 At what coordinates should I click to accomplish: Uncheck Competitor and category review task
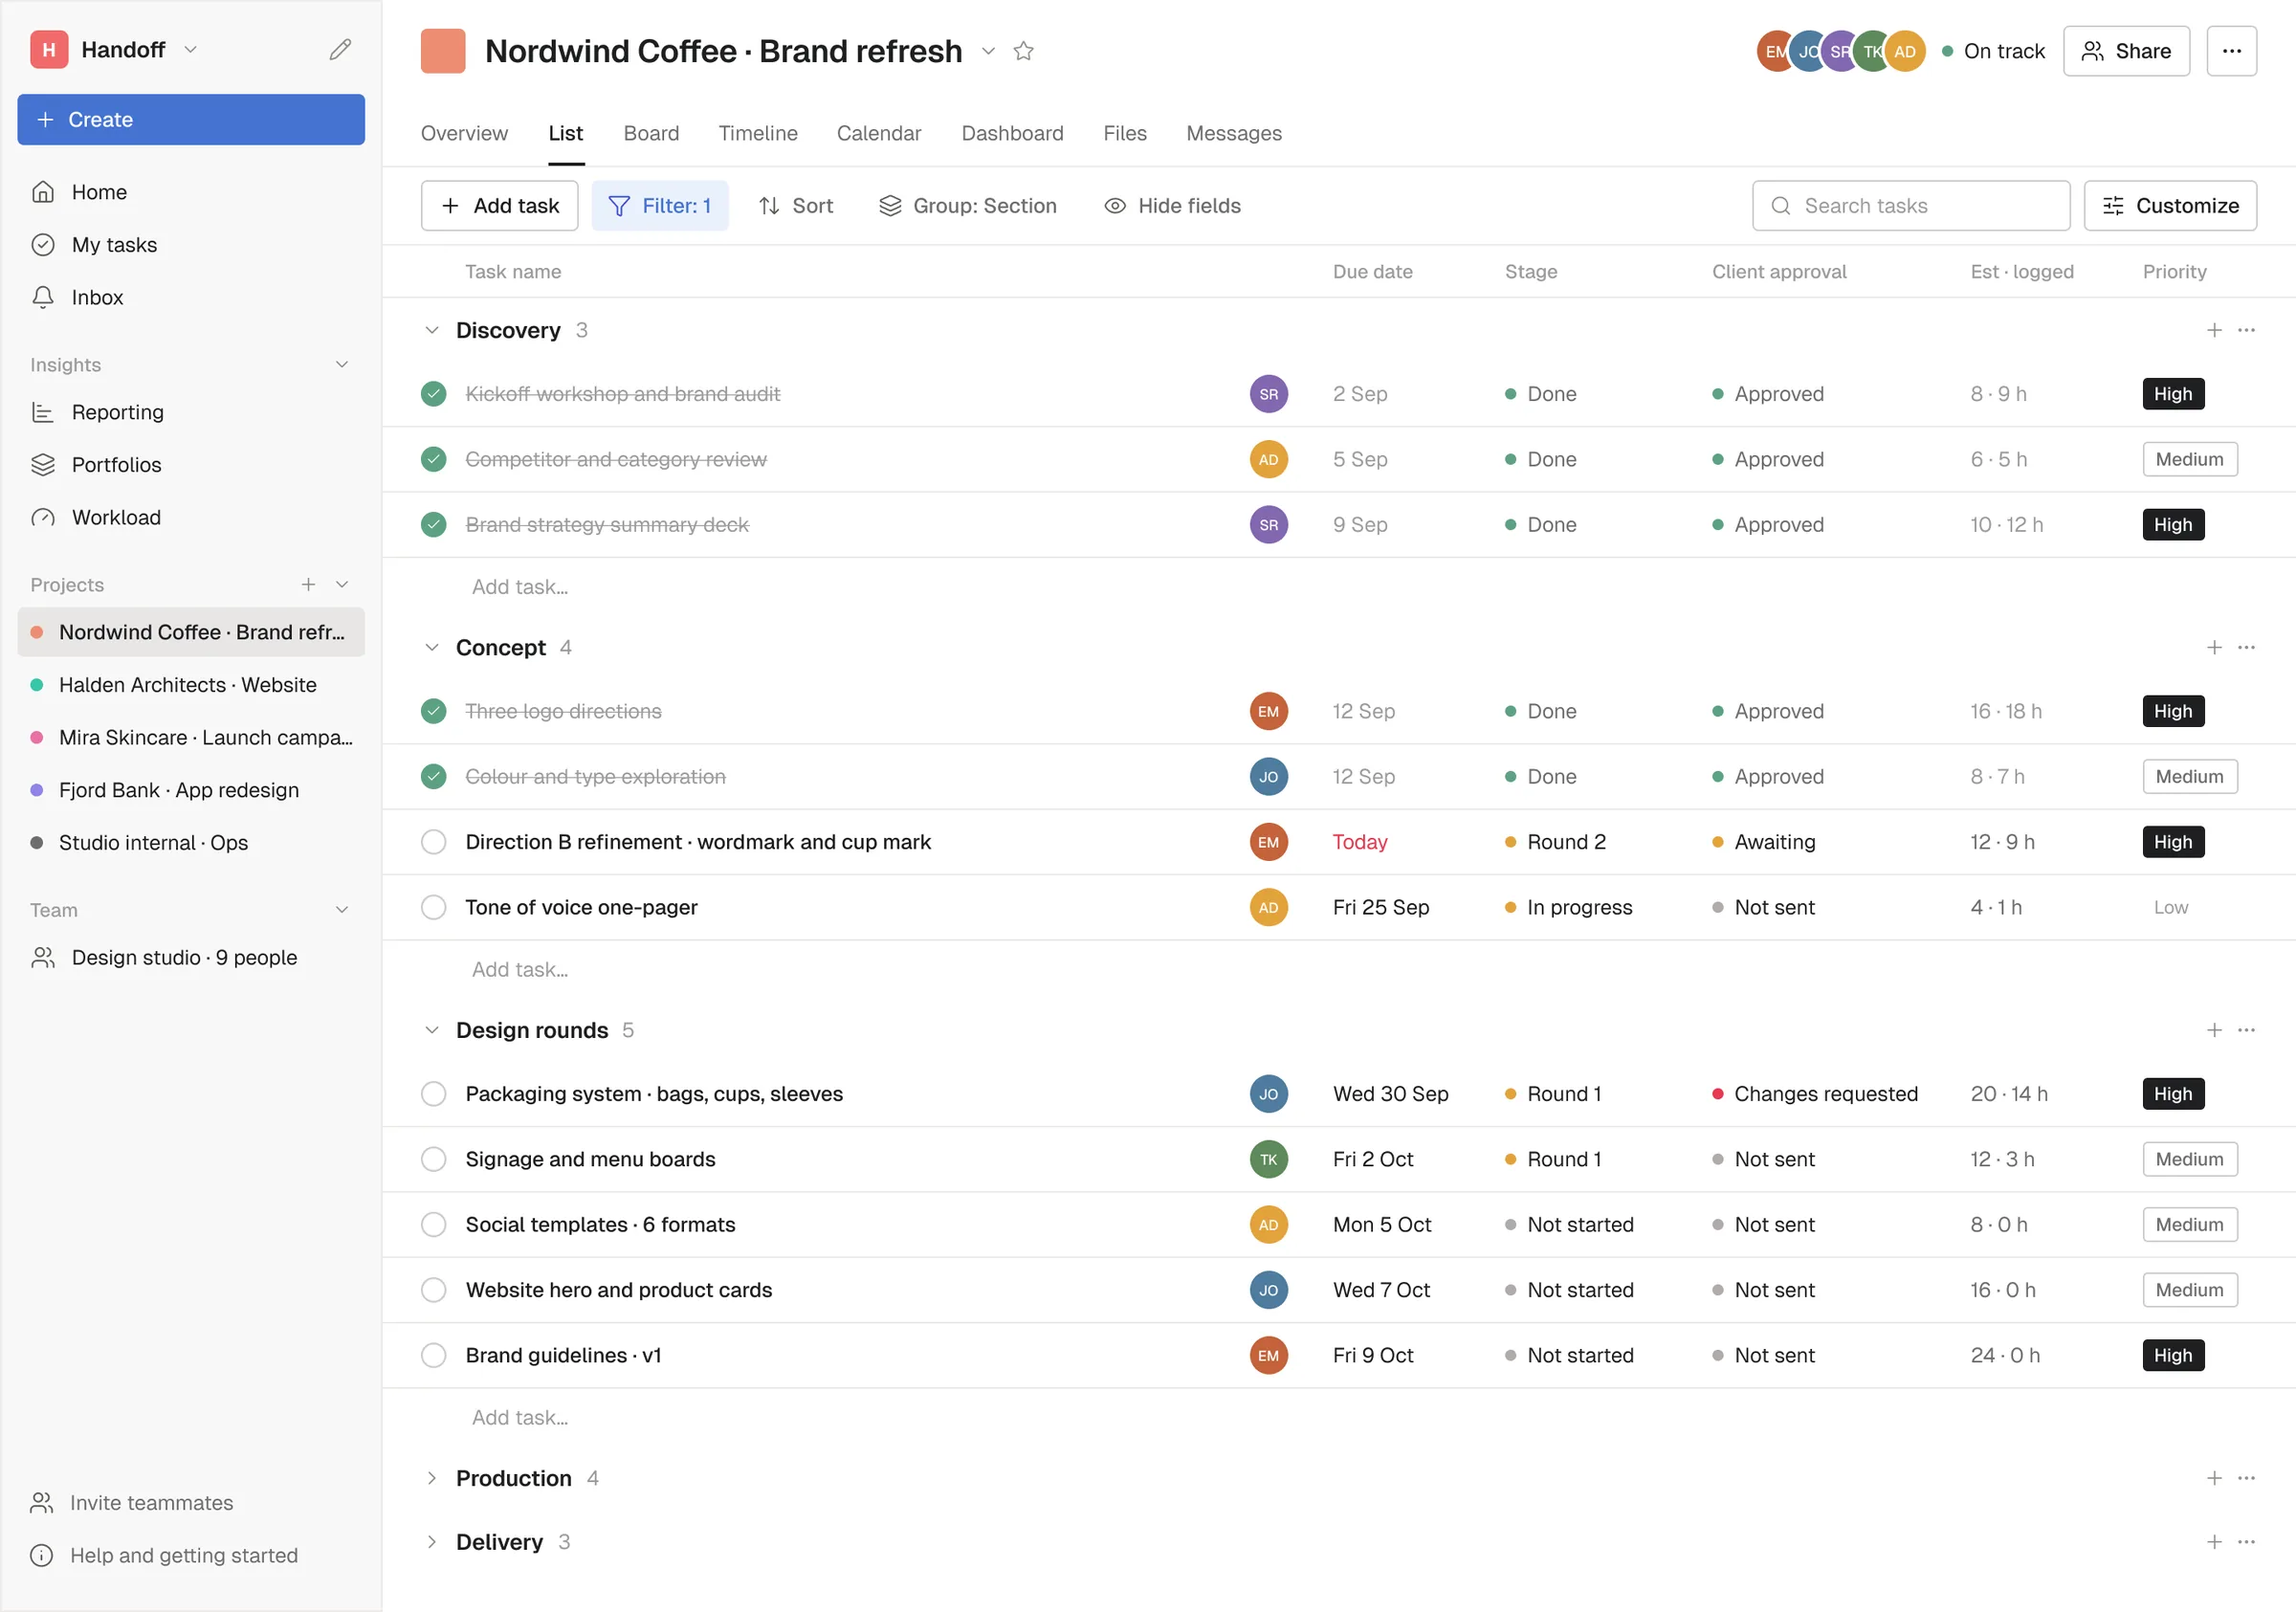coord(433,459)
